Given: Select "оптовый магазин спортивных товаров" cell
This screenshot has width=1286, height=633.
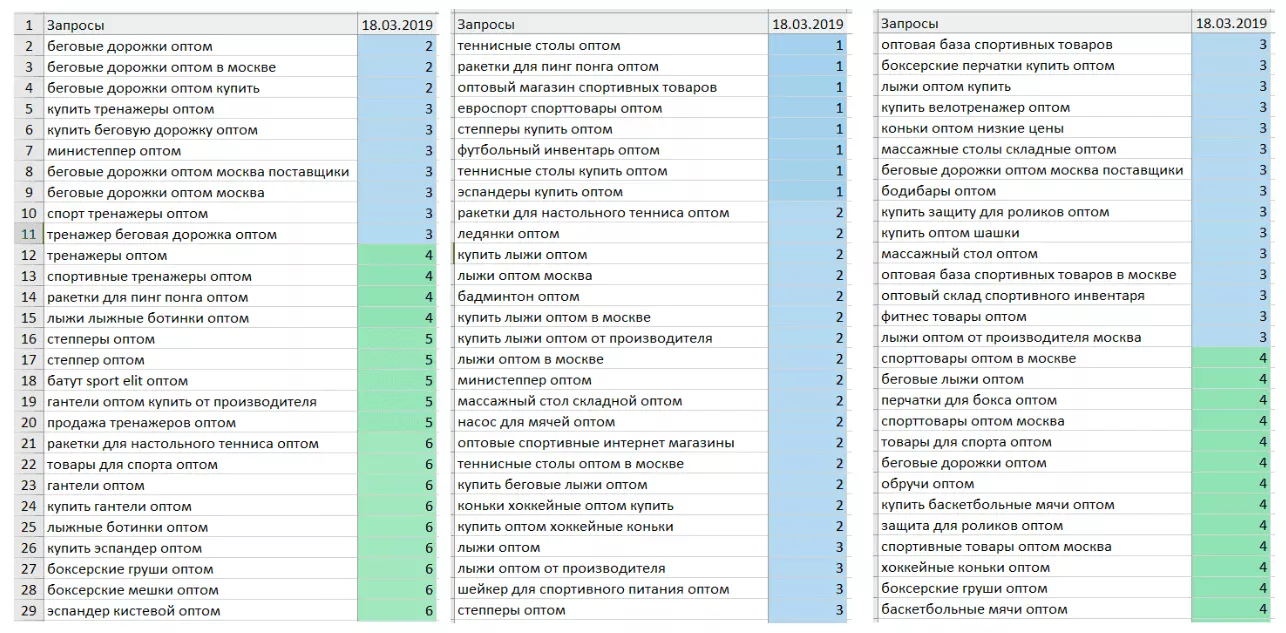Looking at the screenshot, I should click(612, 87).
